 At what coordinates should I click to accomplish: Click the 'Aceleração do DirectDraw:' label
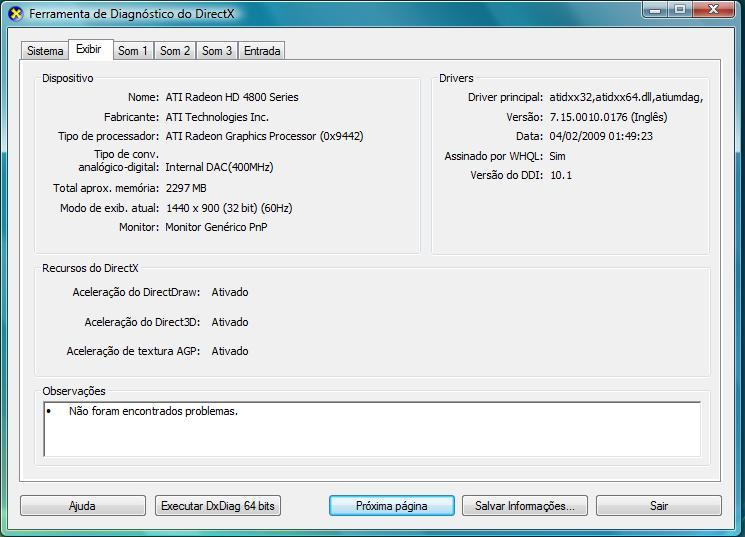[136, 292]
